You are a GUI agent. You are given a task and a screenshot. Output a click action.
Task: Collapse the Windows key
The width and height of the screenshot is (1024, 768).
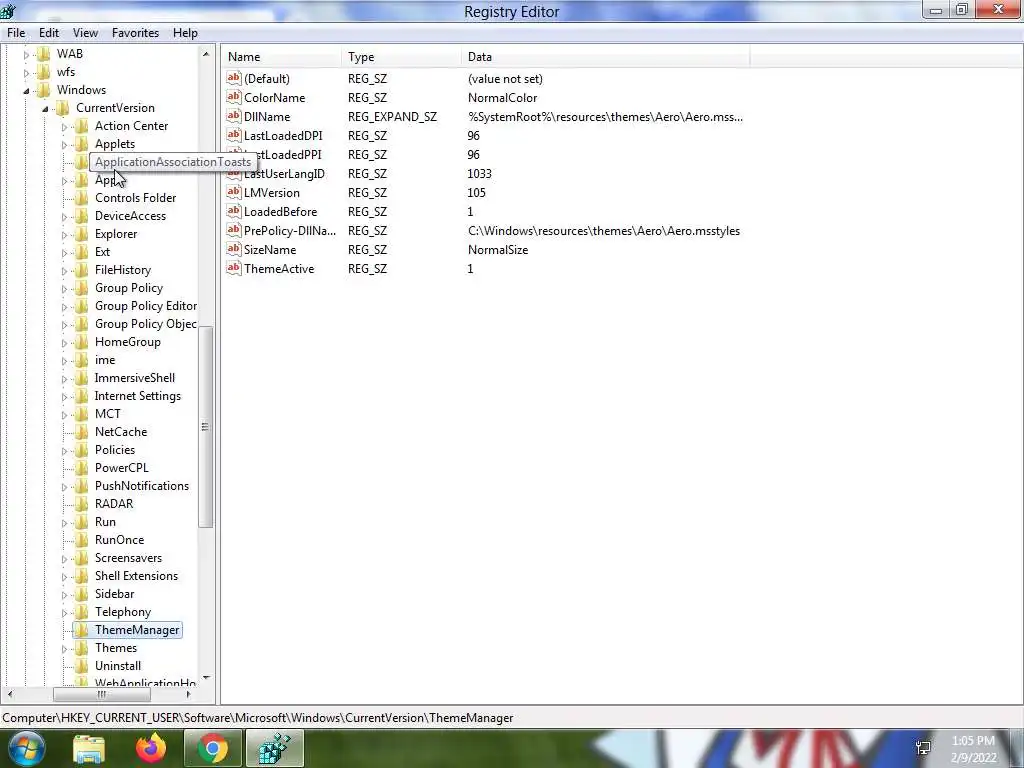[26, 90]
